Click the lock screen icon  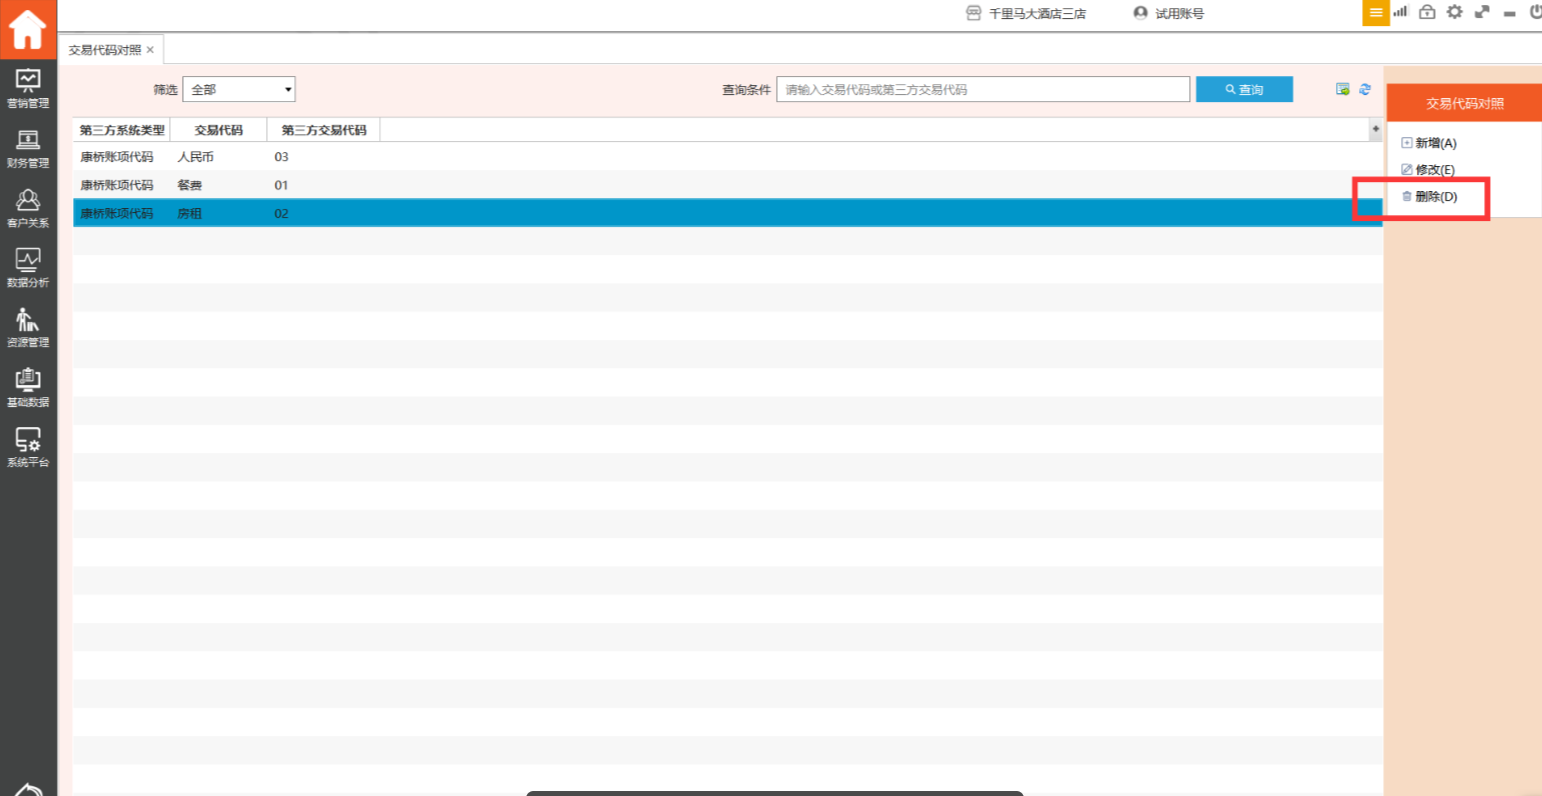point(1427,12)
